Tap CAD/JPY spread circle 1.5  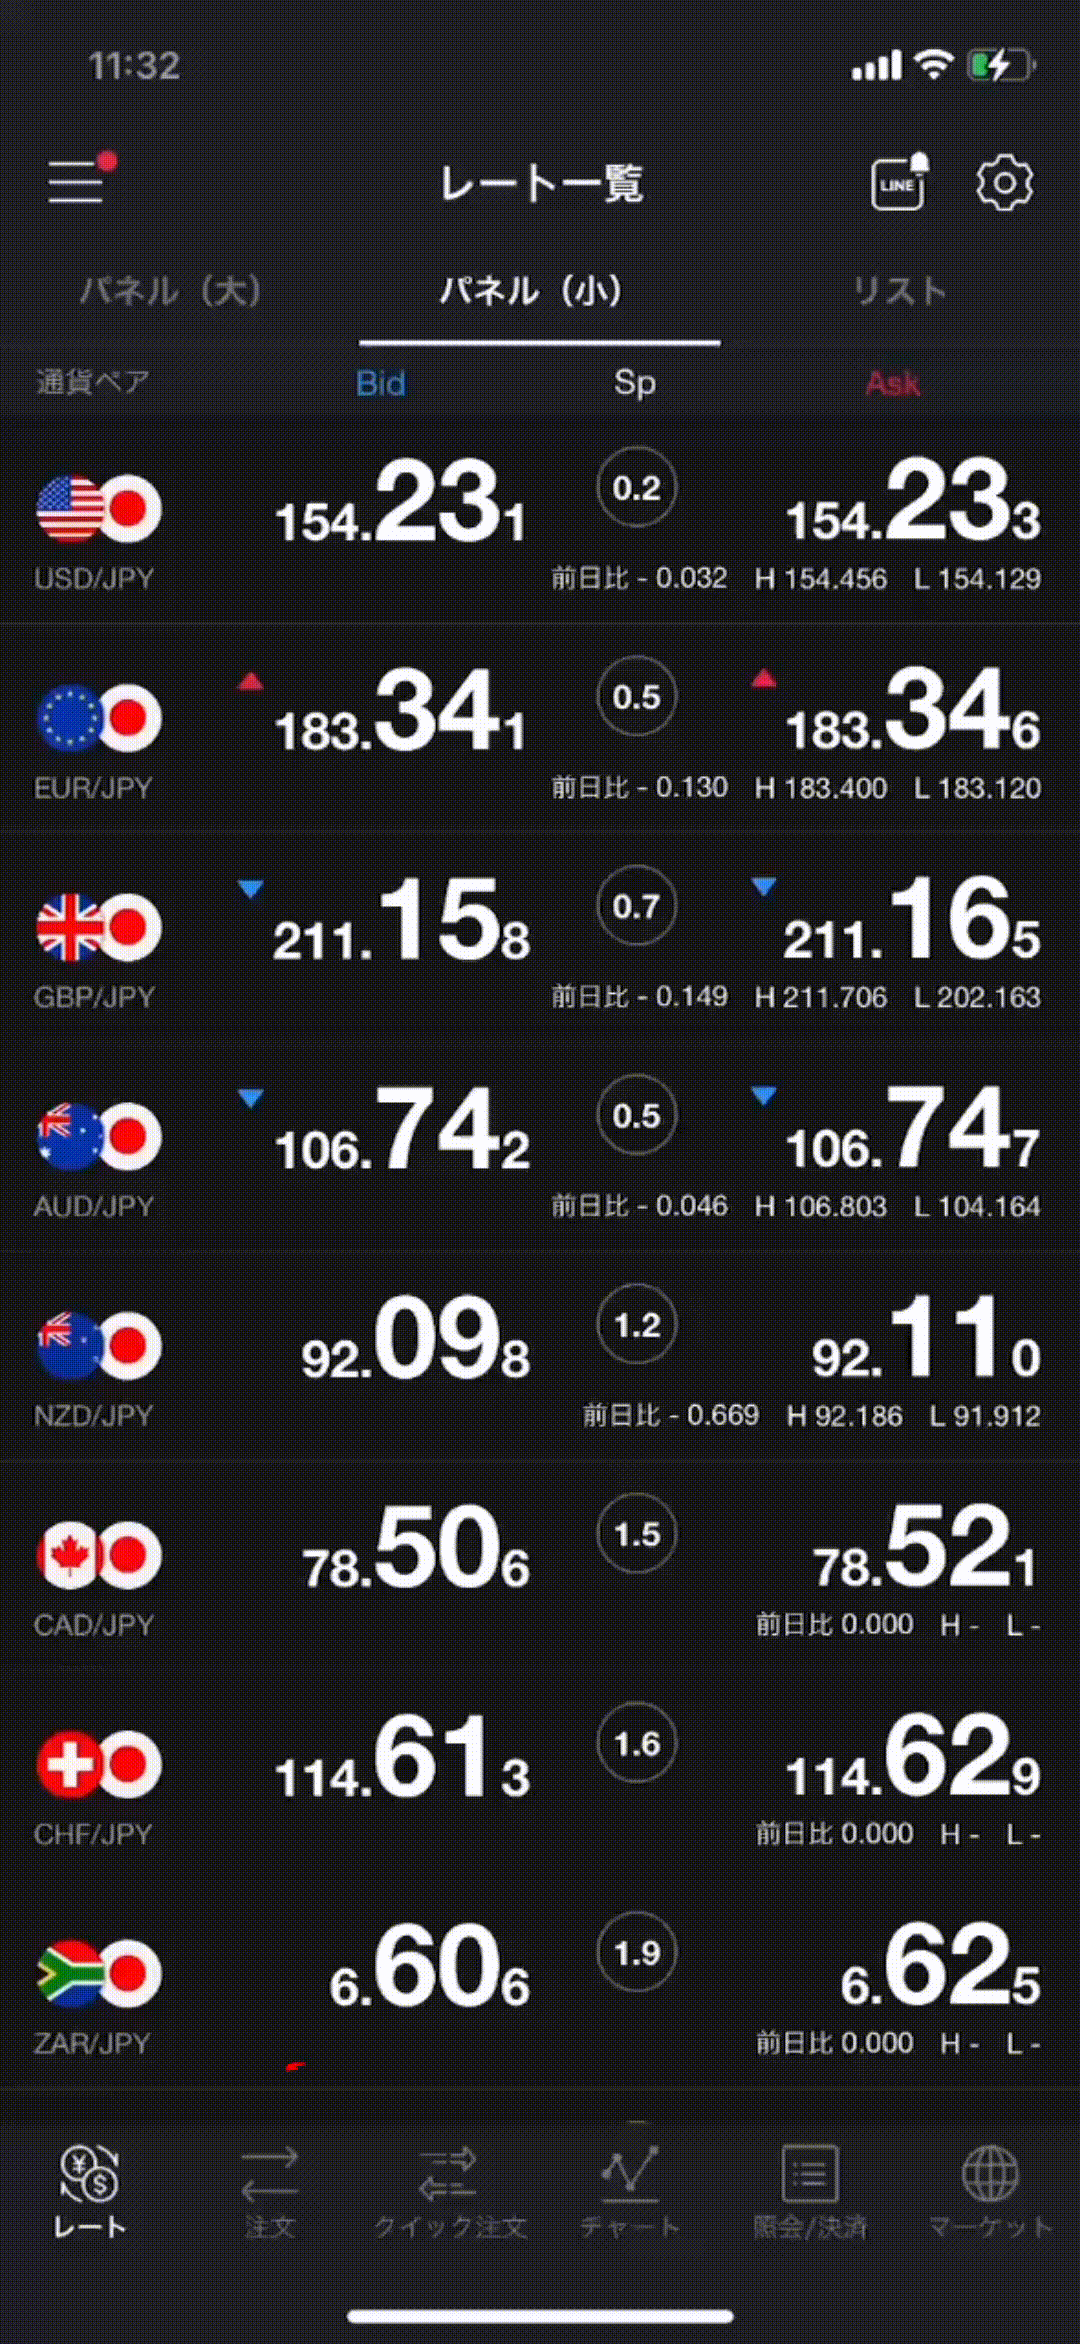pyautogui.click(x=637, y=1534)
